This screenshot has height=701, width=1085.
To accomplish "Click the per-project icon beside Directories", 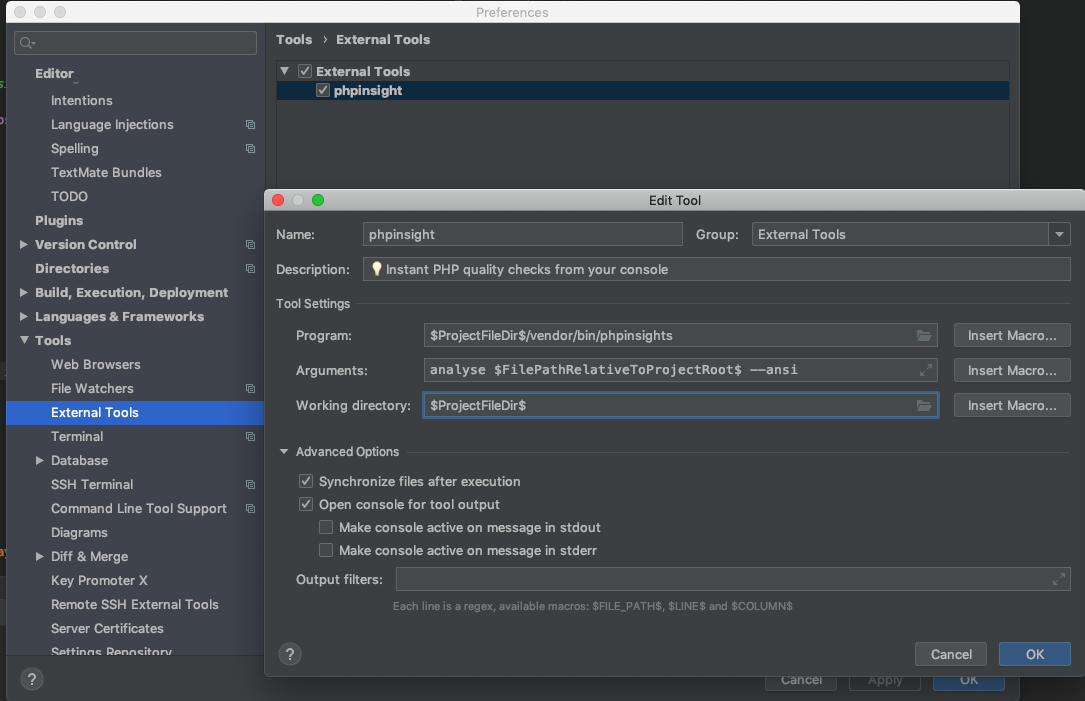I will tap(250, 268).
